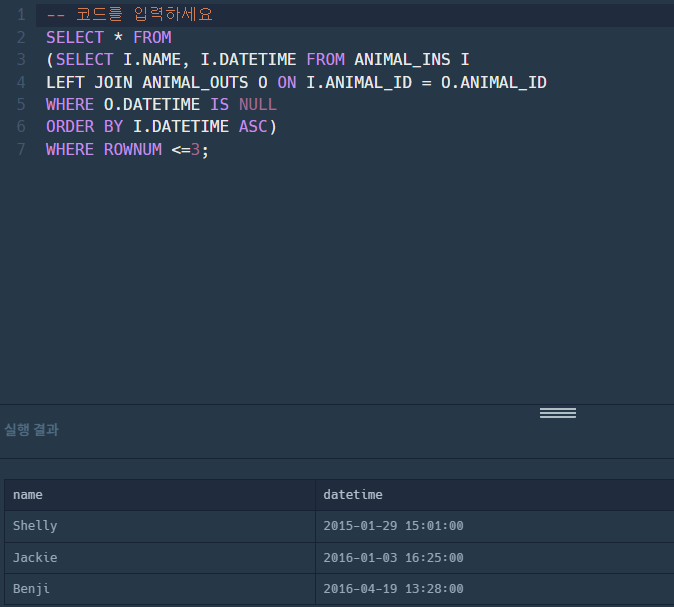674x607 pixels.
Task: Click the 2016-04-19 13:28:00 cell
Action: (x=495, y=589)
